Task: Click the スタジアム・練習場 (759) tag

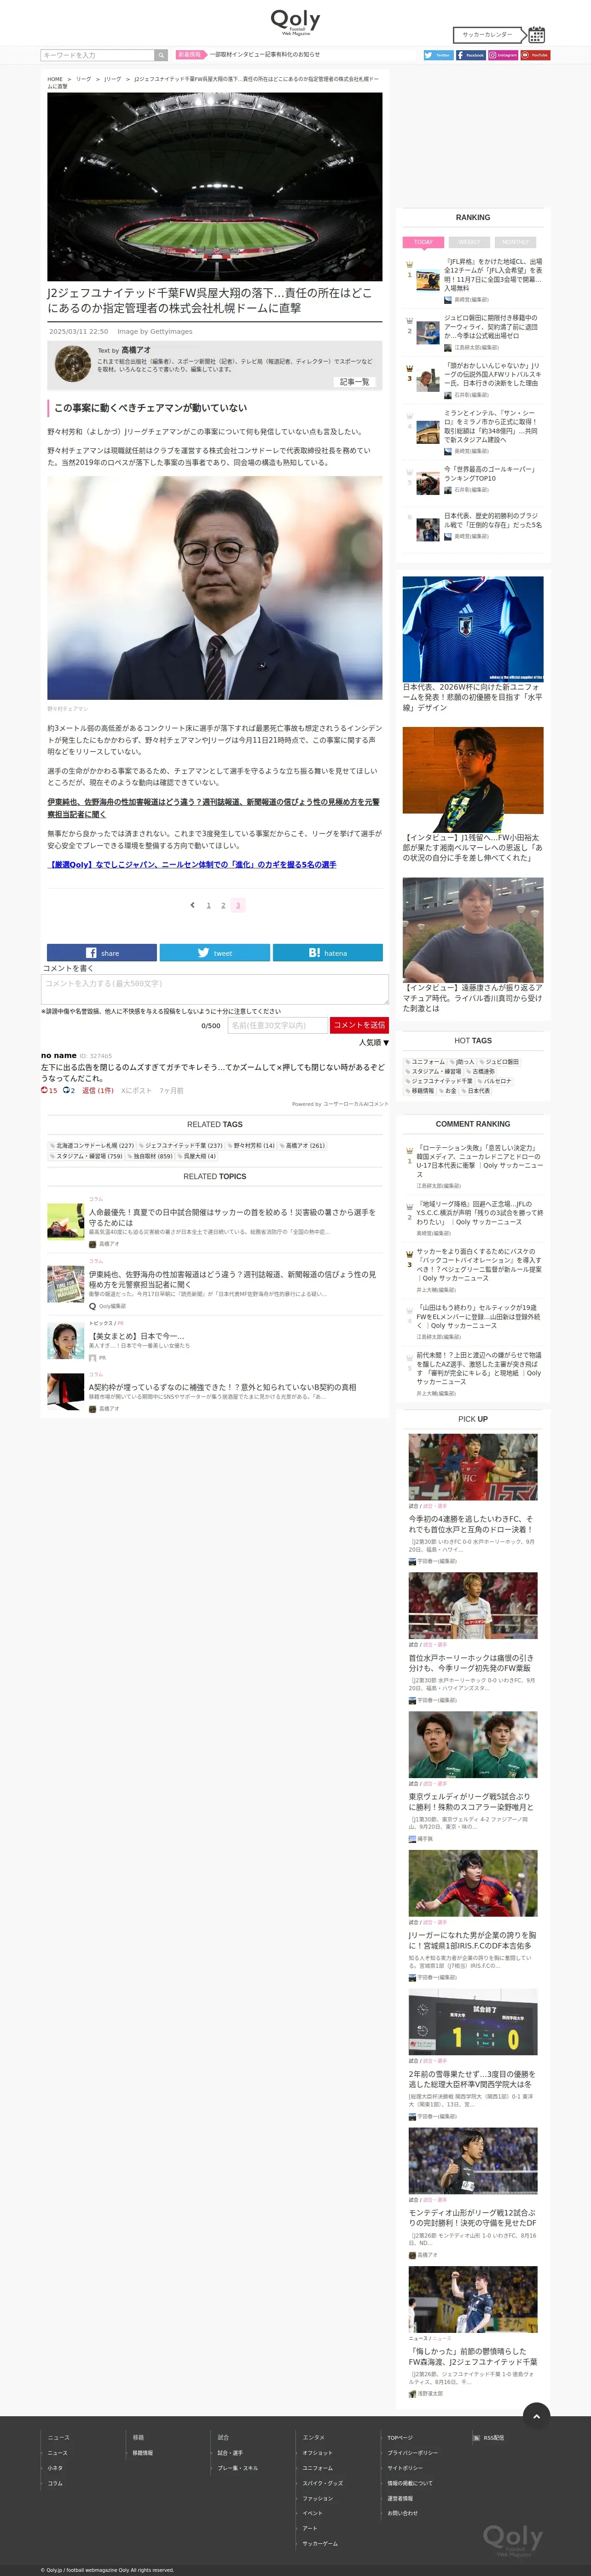Action: [86, 1156]
